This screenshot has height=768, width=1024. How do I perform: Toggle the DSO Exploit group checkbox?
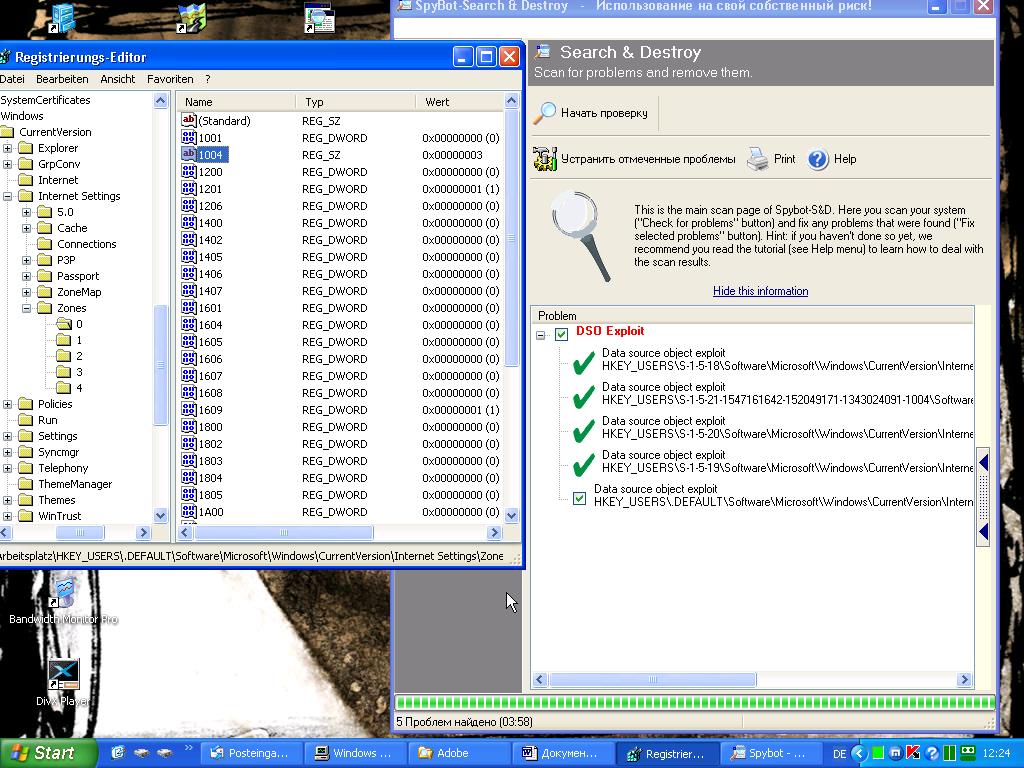pos(562,335)
